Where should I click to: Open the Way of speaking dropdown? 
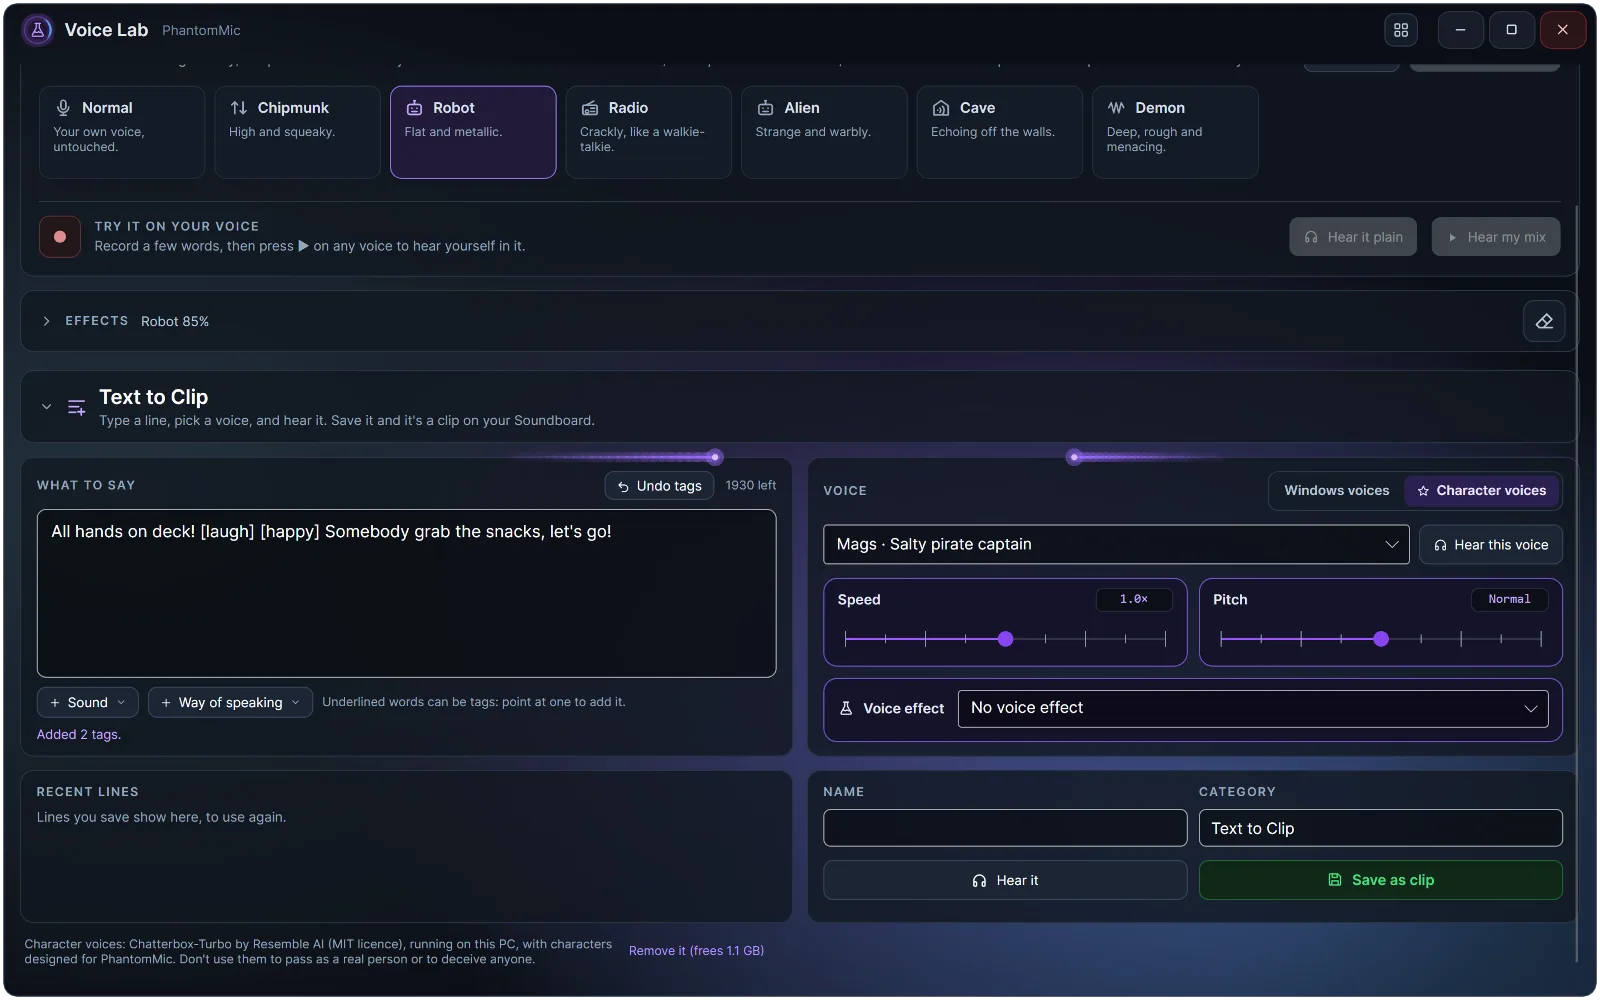(230, 703)
